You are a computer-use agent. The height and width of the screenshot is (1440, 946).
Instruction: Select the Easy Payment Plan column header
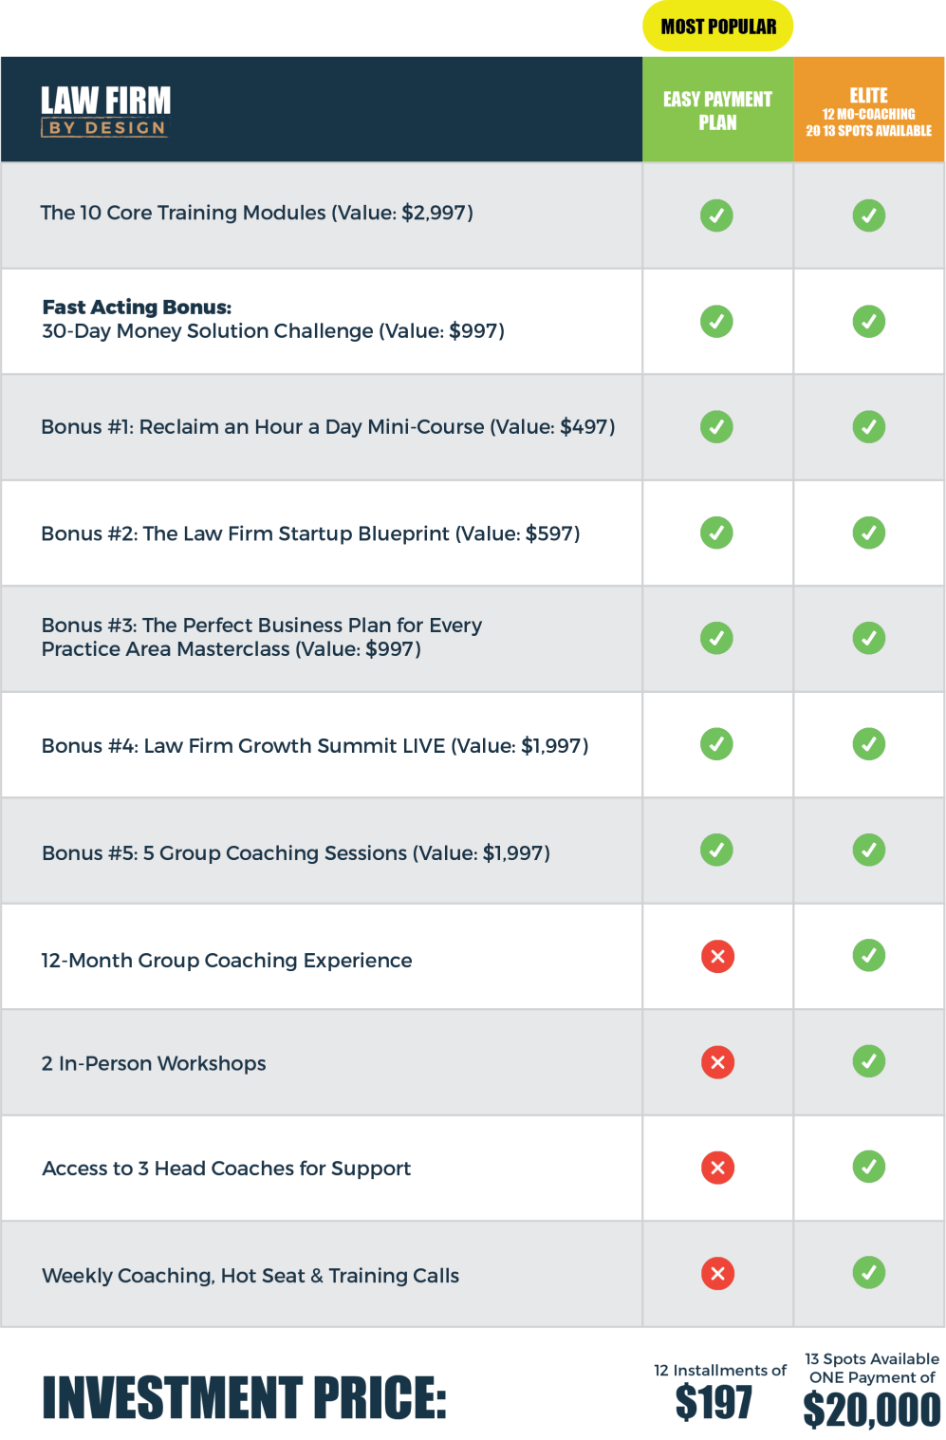pyautogui.click(x=717, y=110)
